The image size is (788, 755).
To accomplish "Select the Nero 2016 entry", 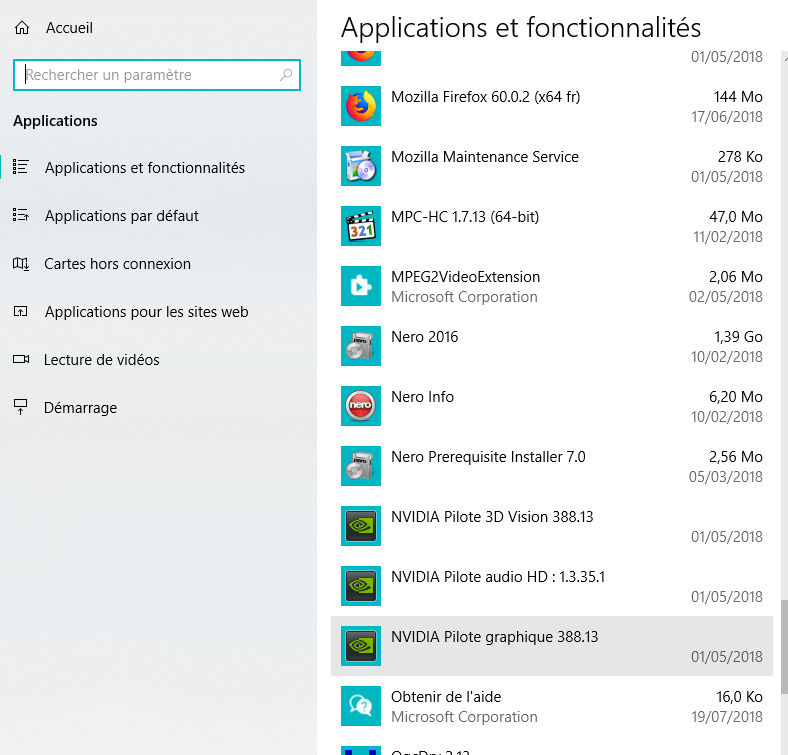I will pyautogui.click(x=552, y=346).
